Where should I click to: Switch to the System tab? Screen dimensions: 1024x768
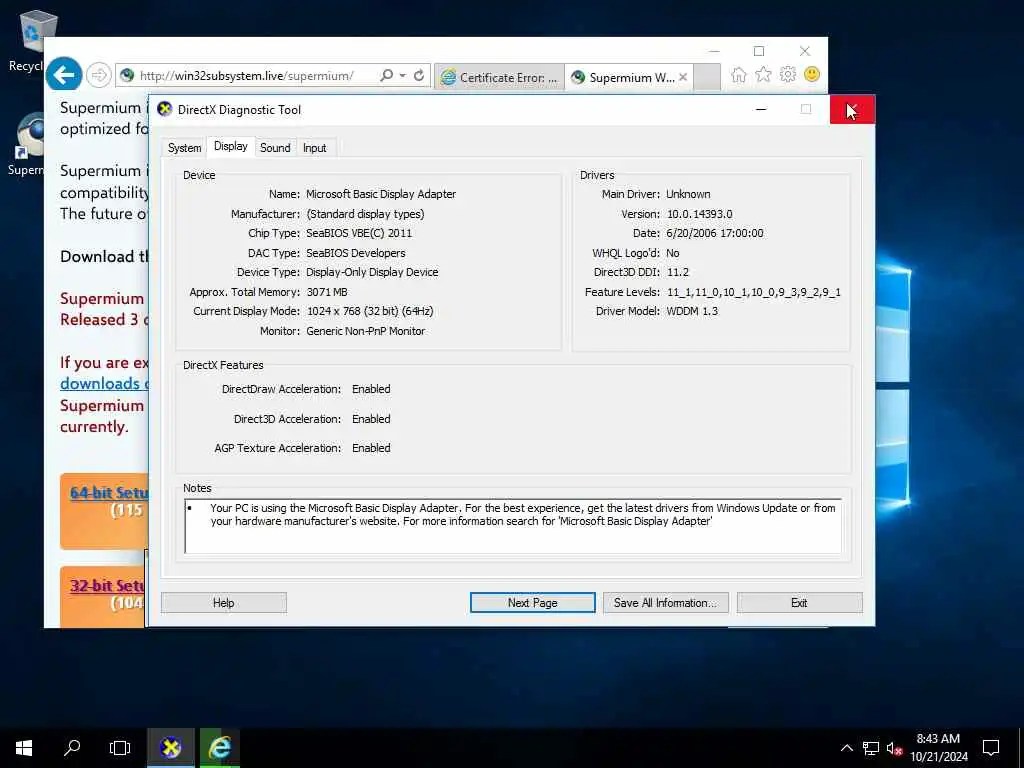click(184, 148)
